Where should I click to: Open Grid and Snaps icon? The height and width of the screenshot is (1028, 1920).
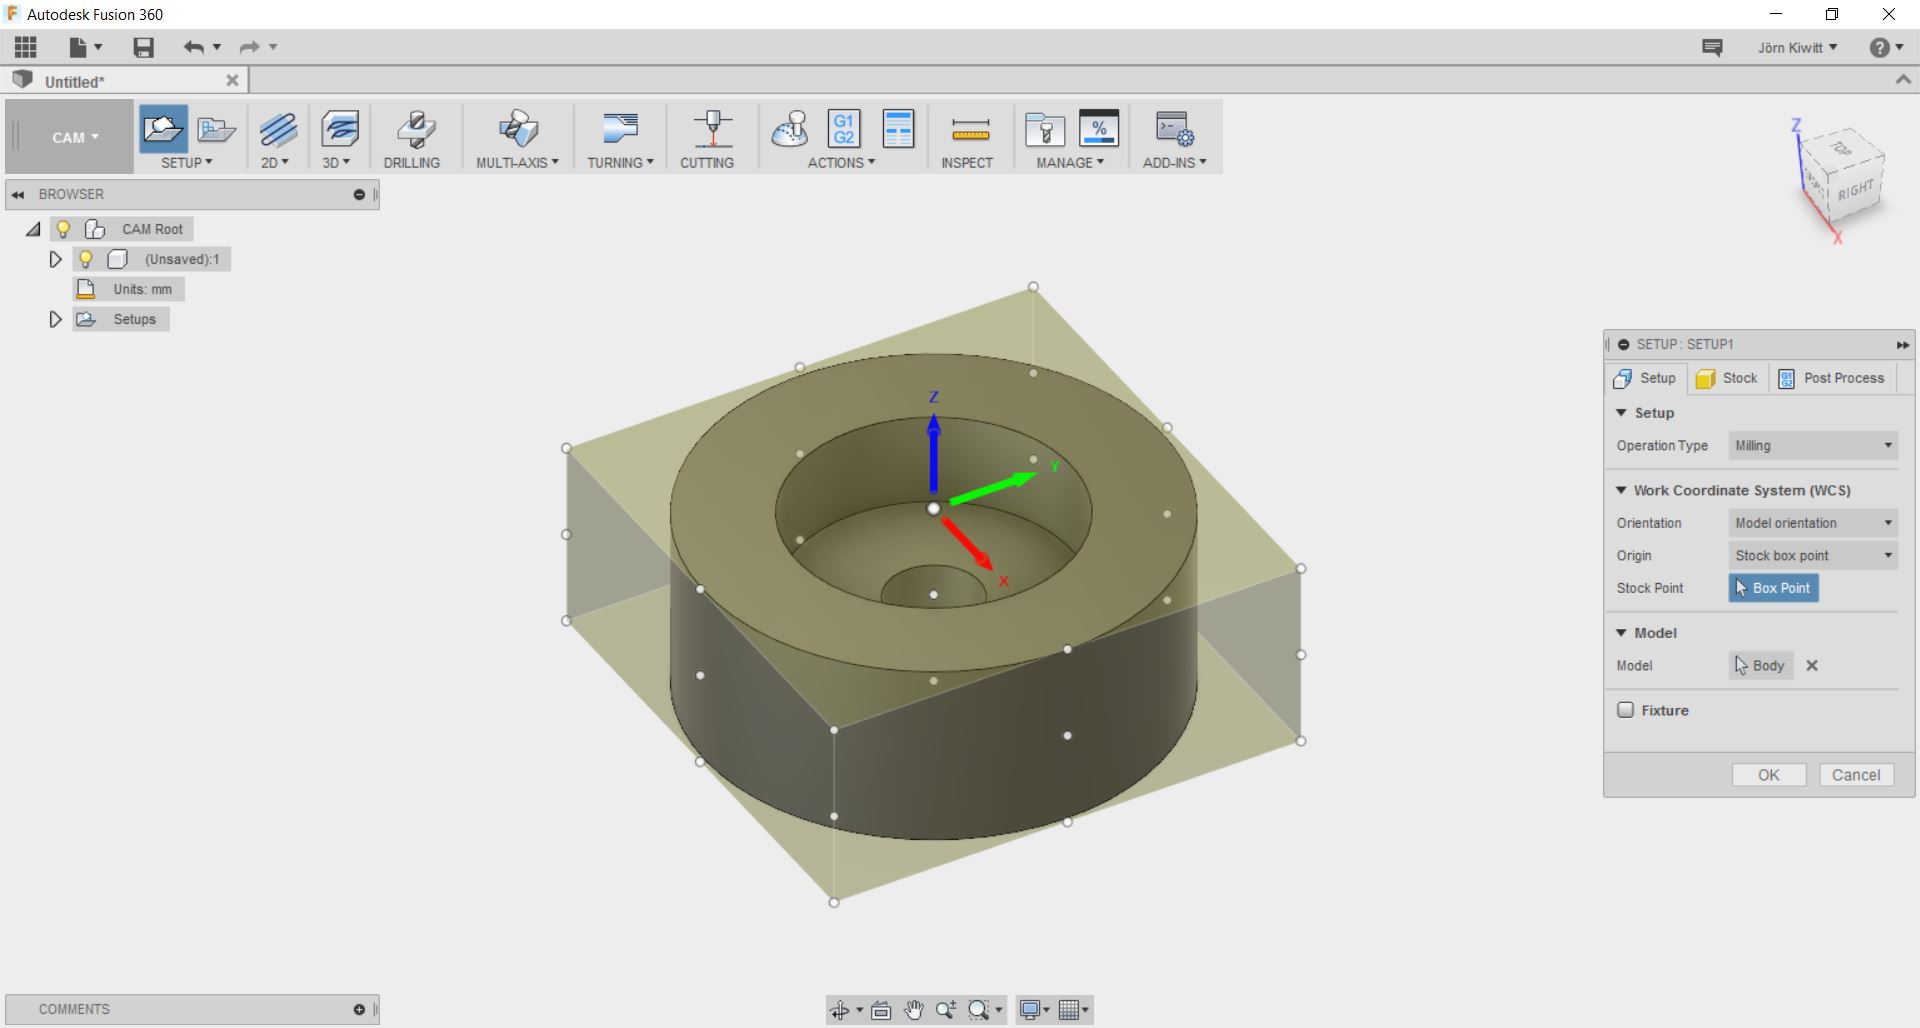coord(1069,1010)
